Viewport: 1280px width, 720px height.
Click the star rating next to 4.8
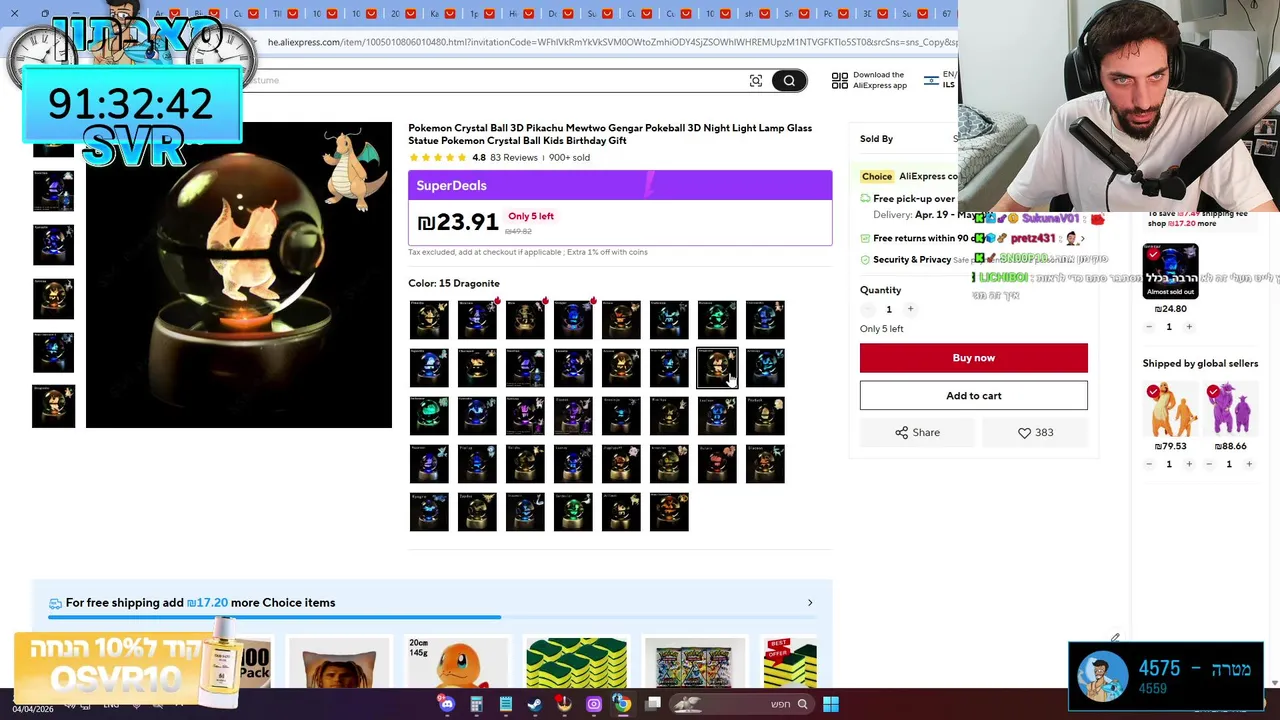(438, 157)
